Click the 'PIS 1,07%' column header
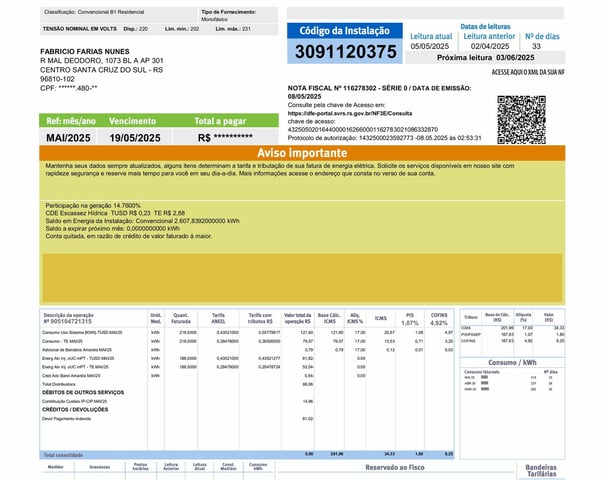The image size is (606, 480). (410, 319)
